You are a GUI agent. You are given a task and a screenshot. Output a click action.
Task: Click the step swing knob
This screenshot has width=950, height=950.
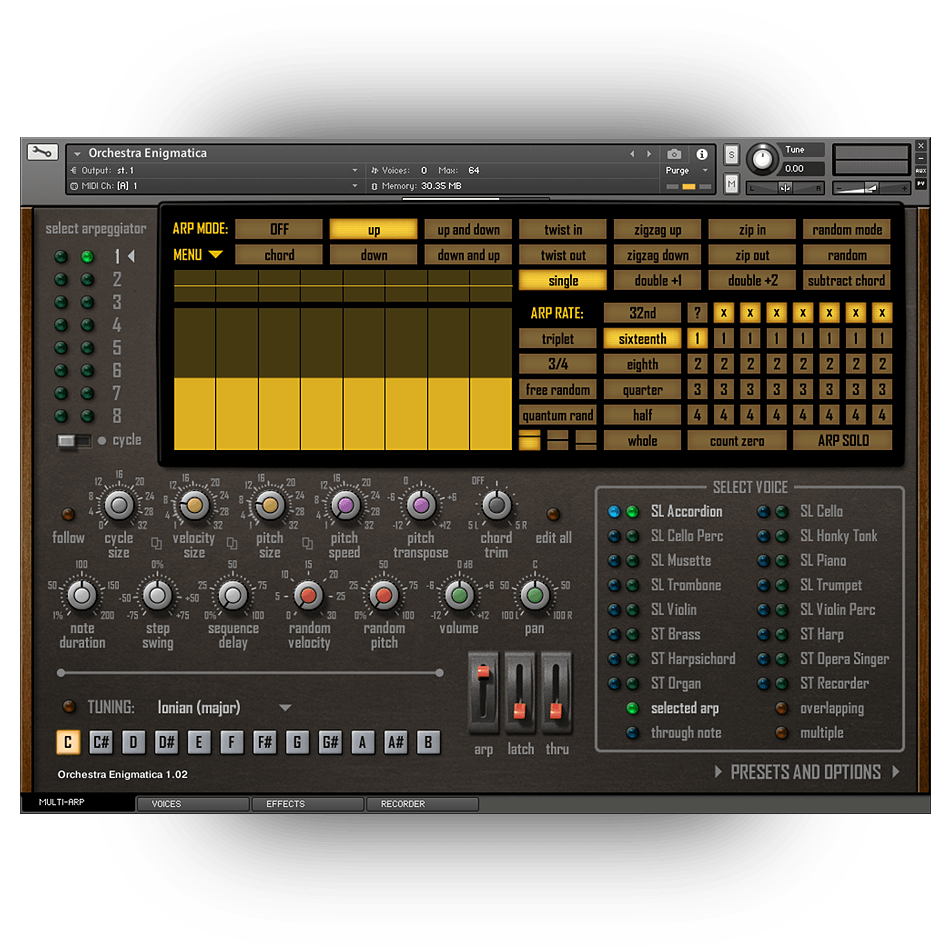click(x=157, y=596)
